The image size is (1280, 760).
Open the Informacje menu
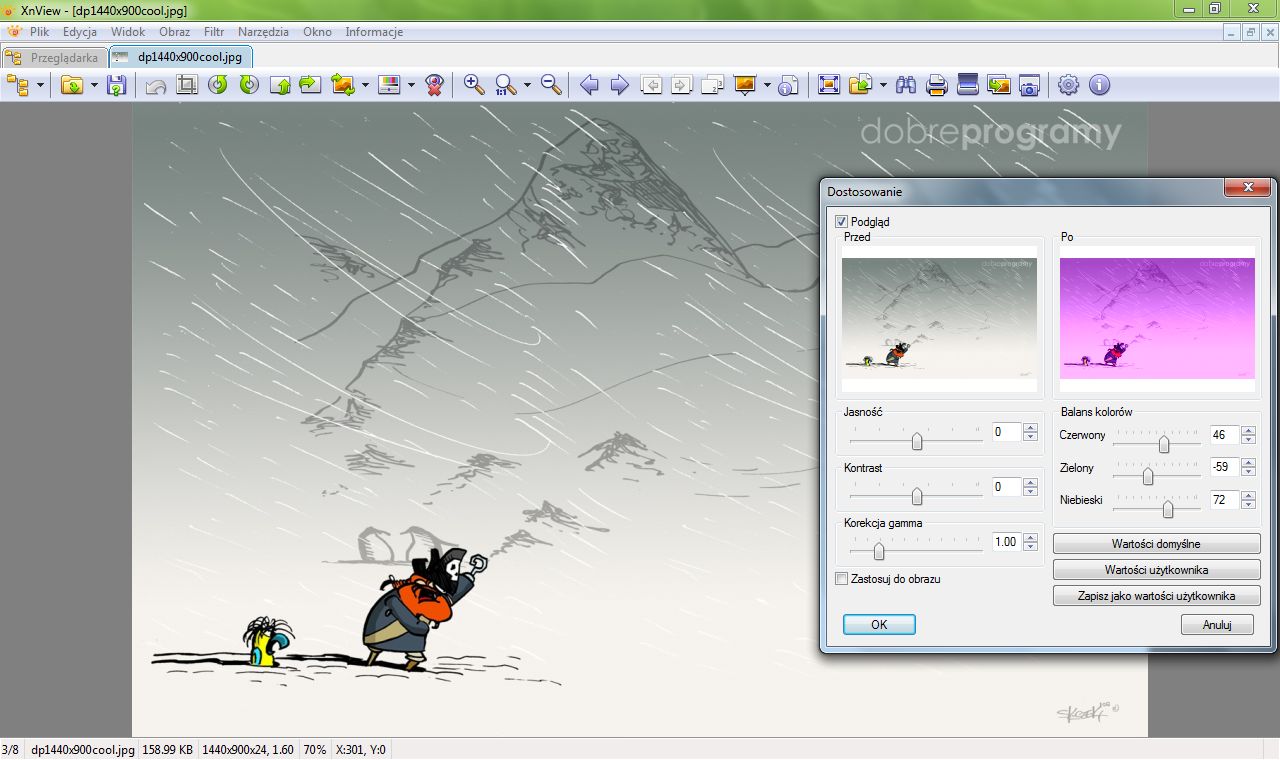click(374, 32)
